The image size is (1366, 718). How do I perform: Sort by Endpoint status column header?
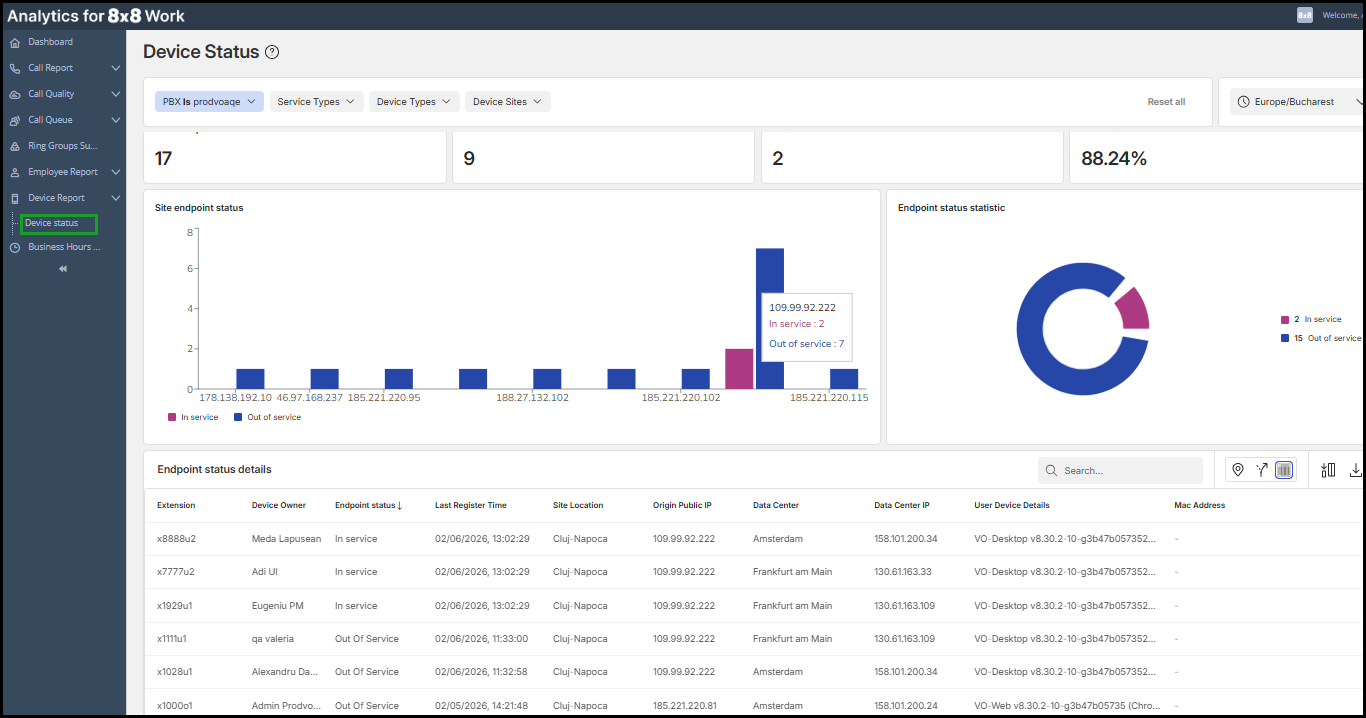pos(368,506)
